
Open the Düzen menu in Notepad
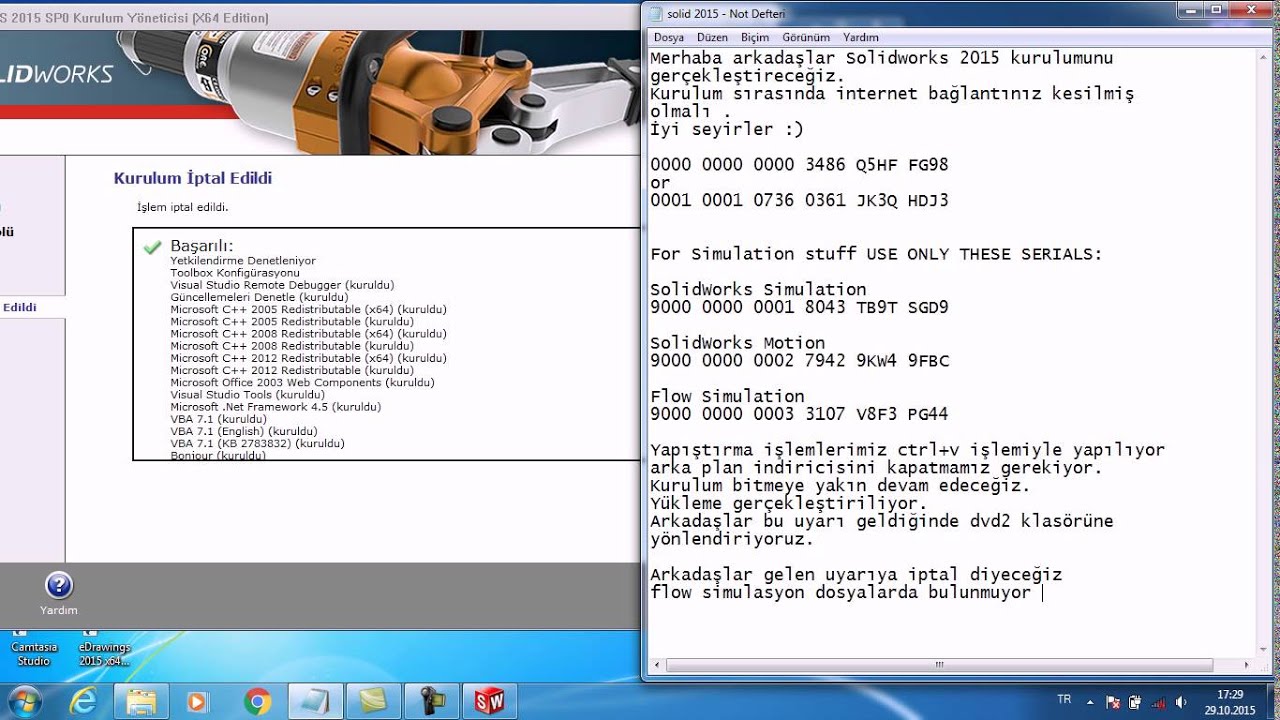pyautogui.click(x=712, y=37)
